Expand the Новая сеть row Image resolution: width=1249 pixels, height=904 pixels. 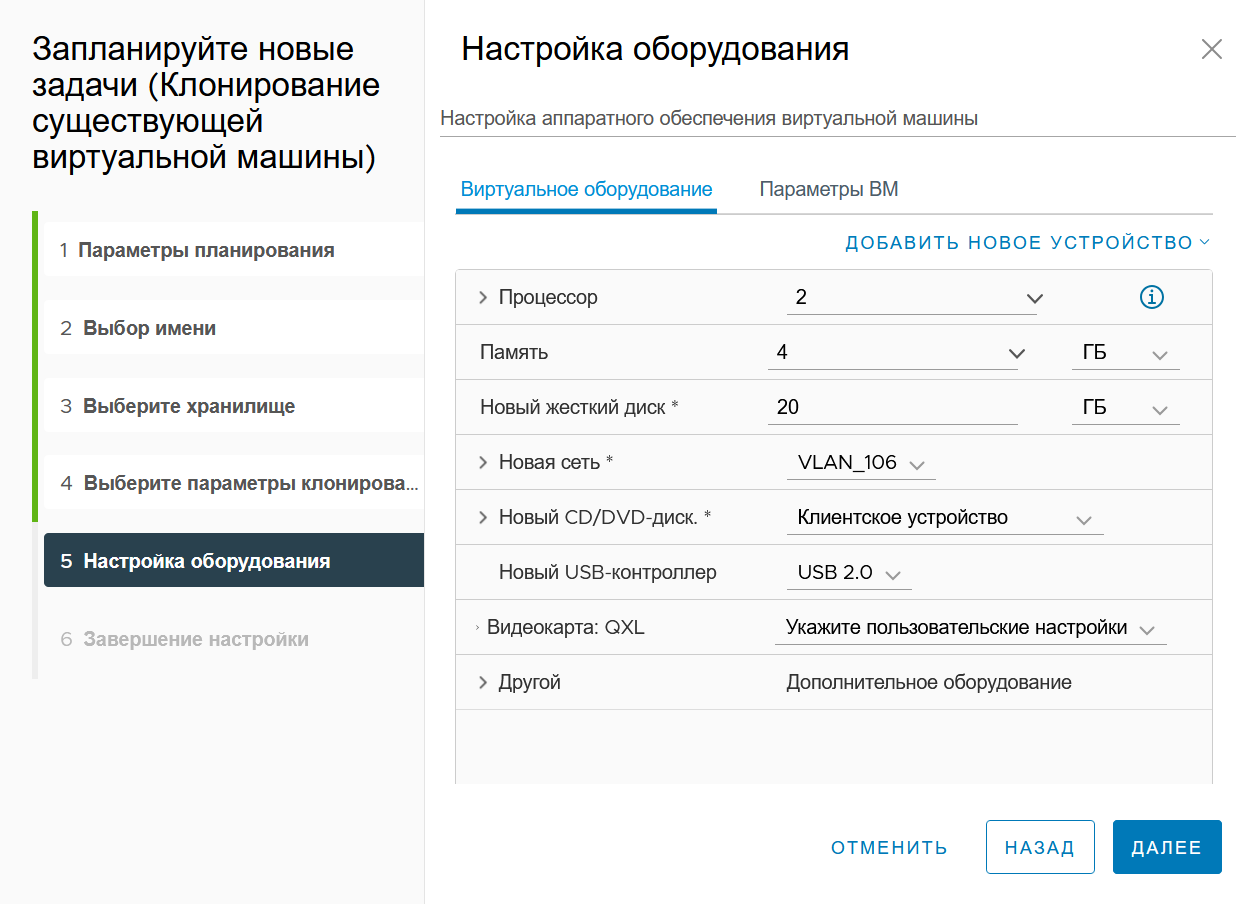483,462
